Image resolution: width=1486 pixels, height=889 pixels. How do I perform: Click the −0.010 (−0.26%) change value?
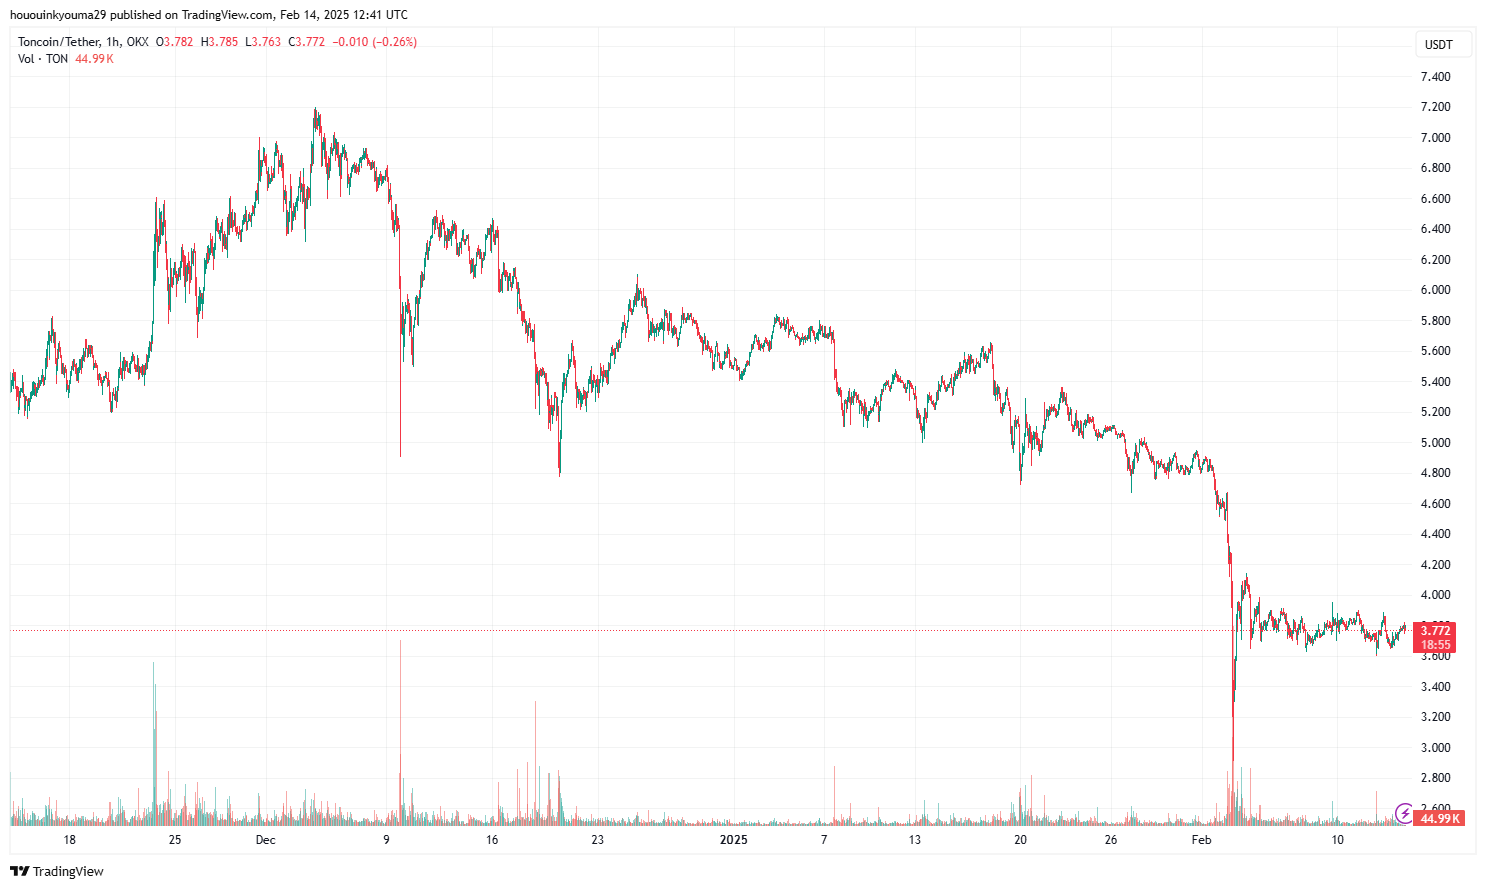coord(375,42)
